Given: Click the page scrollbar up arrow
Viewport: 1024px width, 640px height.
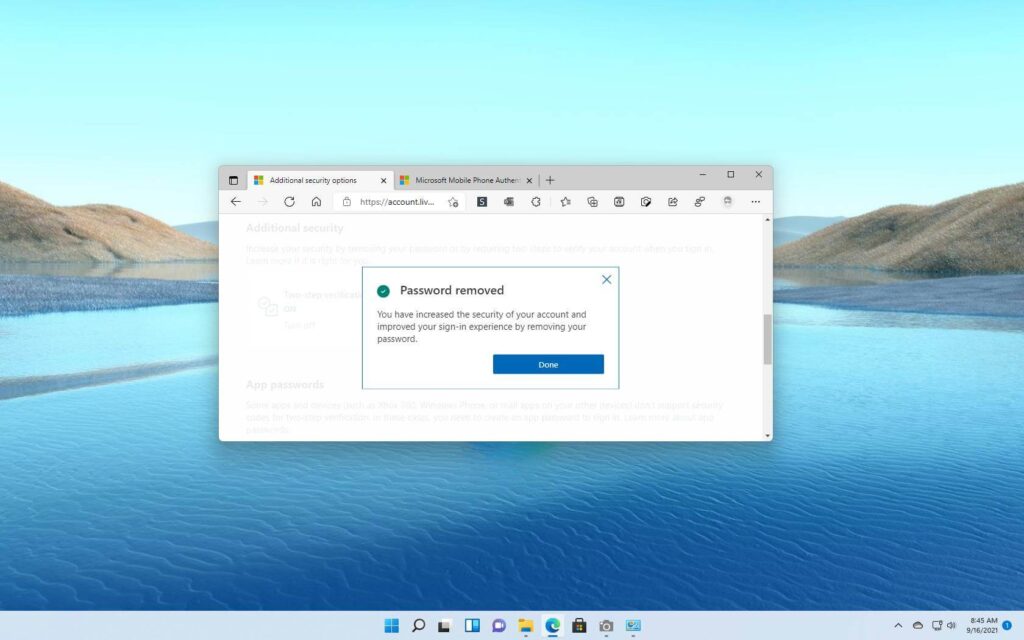Looking at the screenshot, I should (x=767, y=220).
